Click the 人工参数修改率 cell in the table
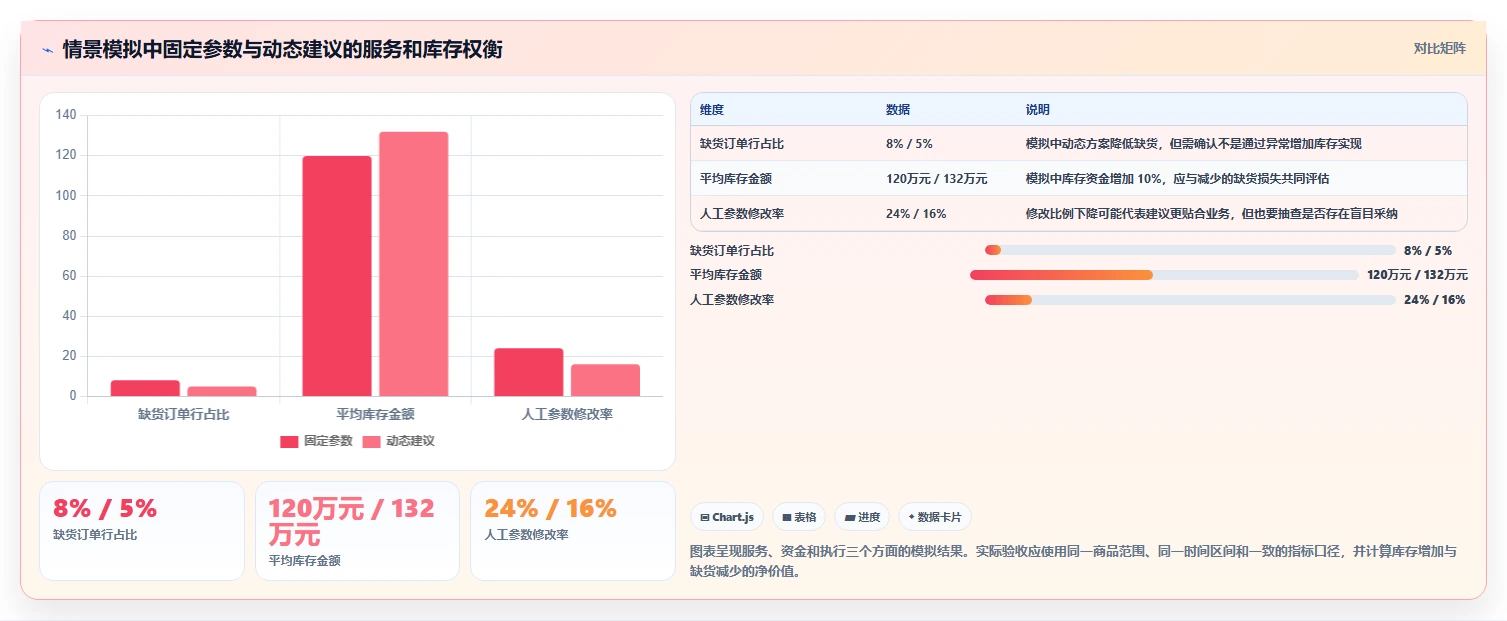Screen dimensions: 1507x621 783,214
